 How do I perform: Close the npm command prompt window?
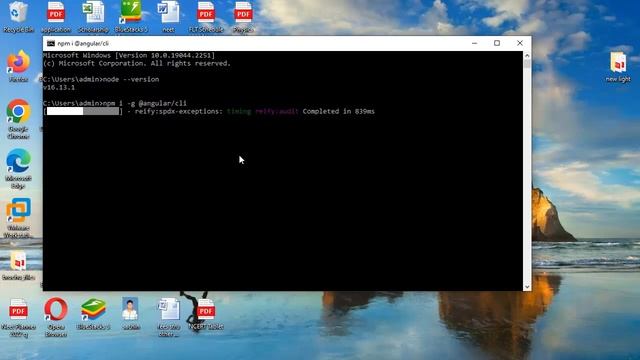click(520, 43)
